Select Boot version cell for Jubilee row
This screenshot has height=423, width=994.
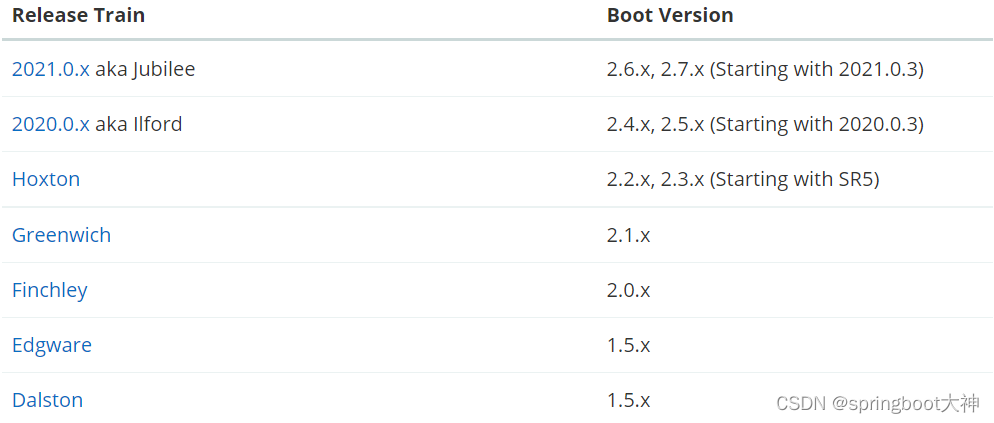pos(765,68)
